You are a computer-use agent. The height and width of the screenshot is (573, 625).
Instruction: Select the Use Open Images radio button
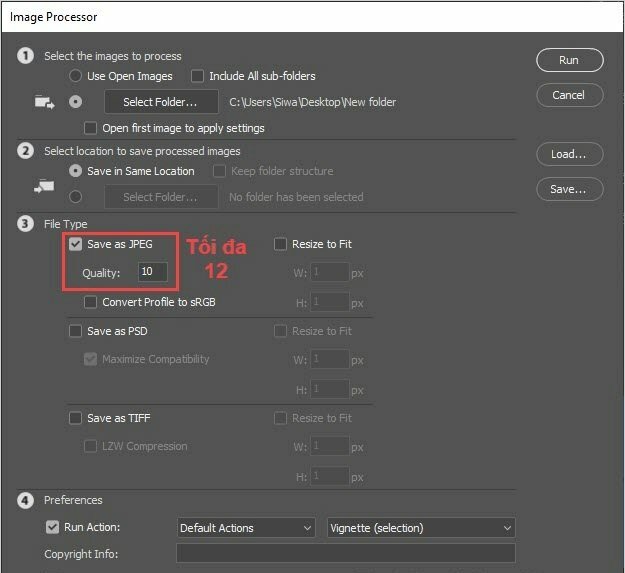coord(75,76)
